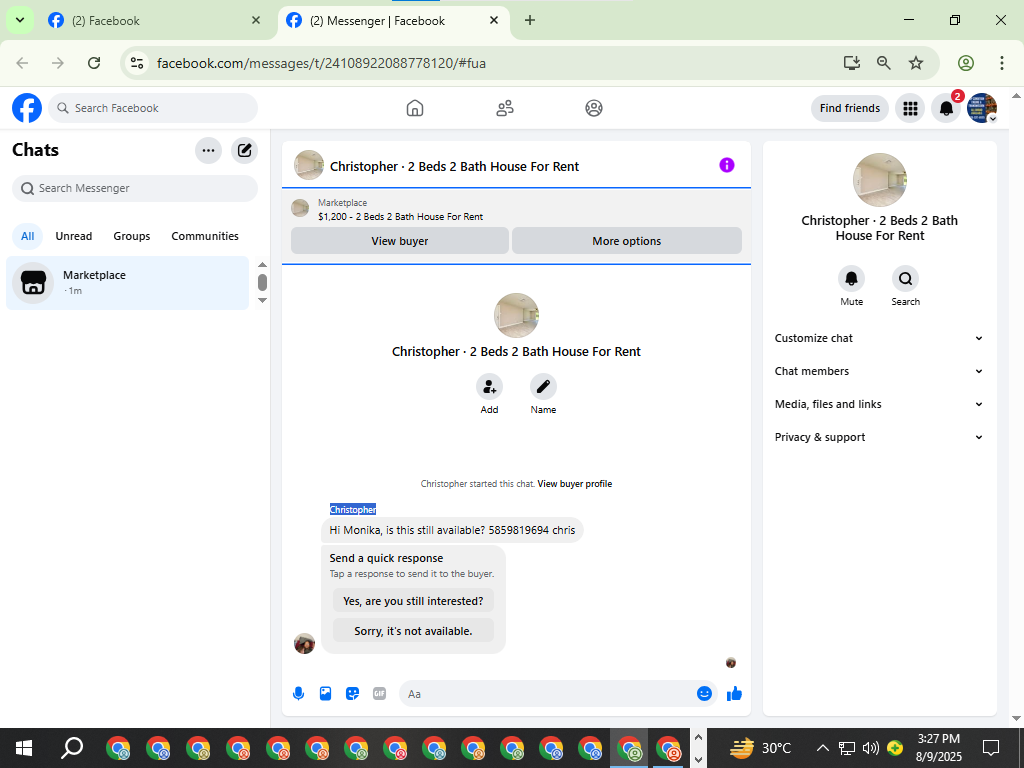1024x768 pixels.
Task: Click the Facebook logo icon
Action: pyautogui.click(x=27, y=108)
